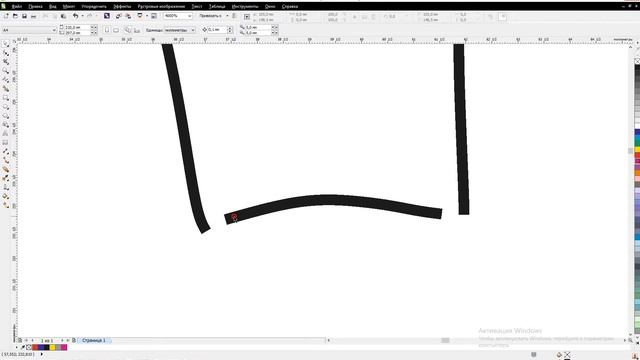The width and height of the screenshot is (640, 360).
Task: Select the Table tool
Action: (6, 142)
